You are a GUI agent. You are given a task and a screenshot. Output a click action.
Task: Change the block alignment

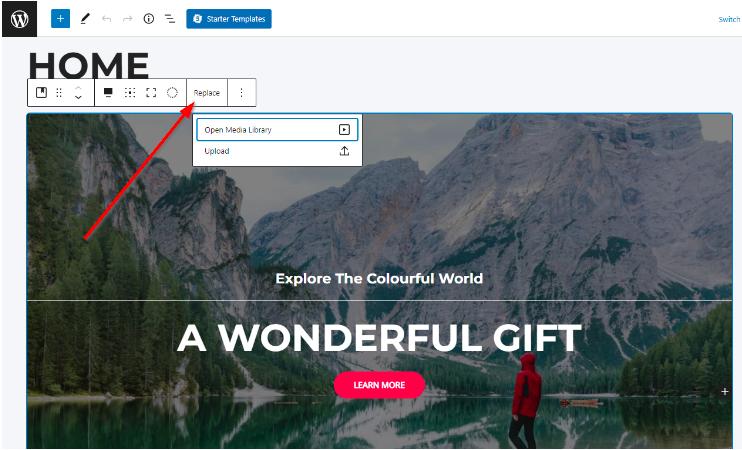click(x=108, y=93)
